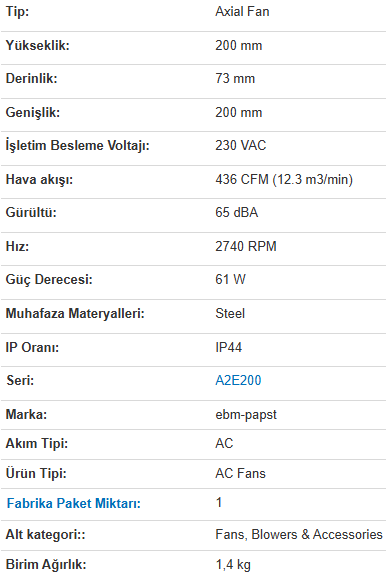
Task: Select the IP44 rating value
Action: pos(229,347)
